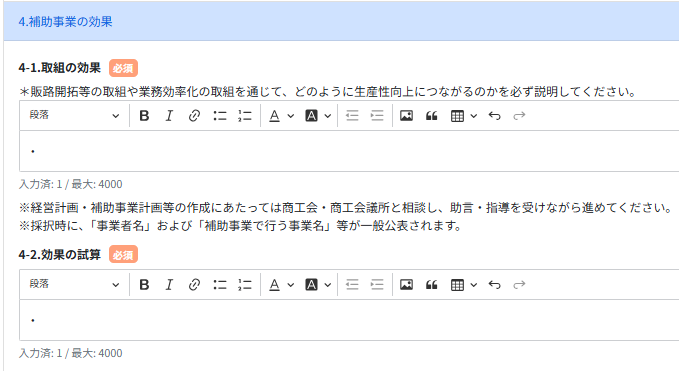The image size is (679, 371).
Task: Click the note starting ※経営計画・補助事業計画等
Action: [x=346, y=208]
